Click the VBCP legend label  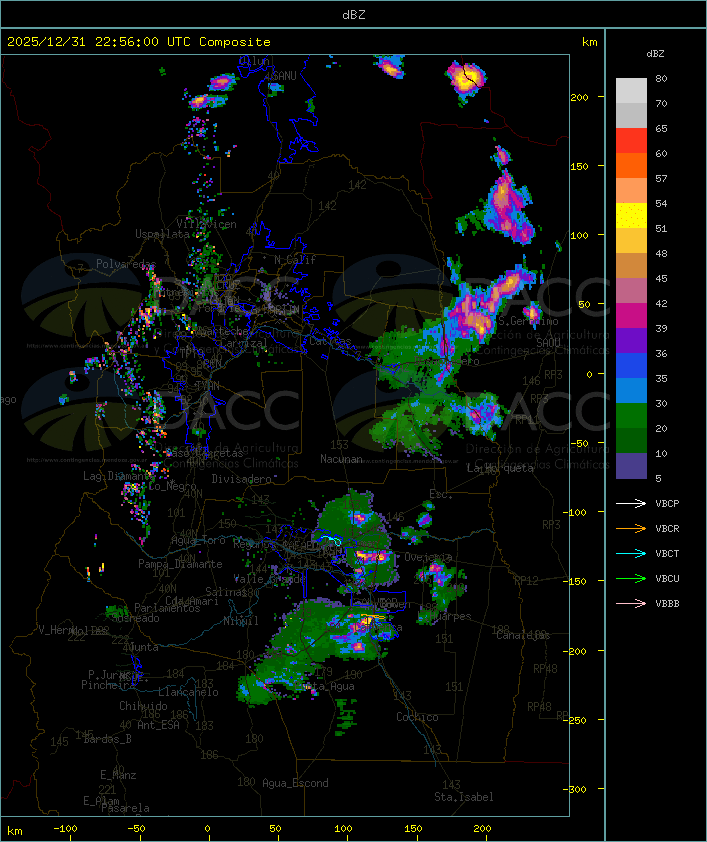[x=667, y=503]
